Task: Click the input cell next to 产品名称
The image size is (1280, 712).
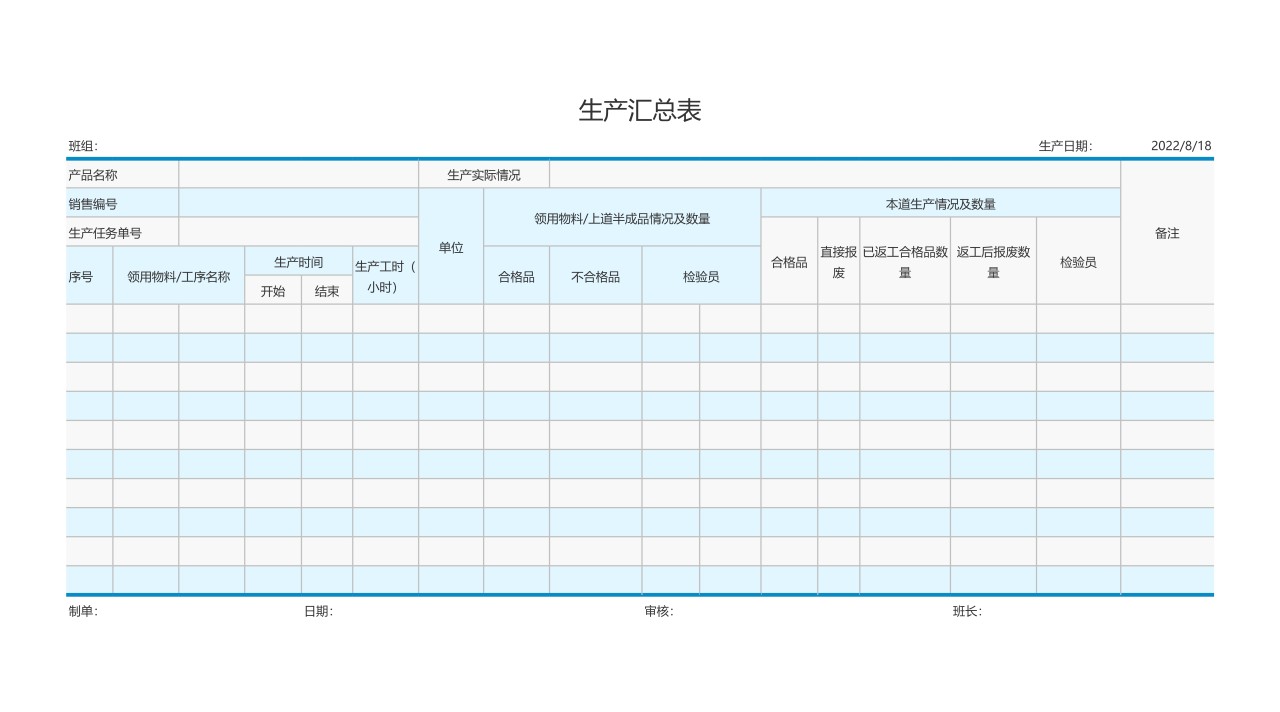Action: point(298,173)
